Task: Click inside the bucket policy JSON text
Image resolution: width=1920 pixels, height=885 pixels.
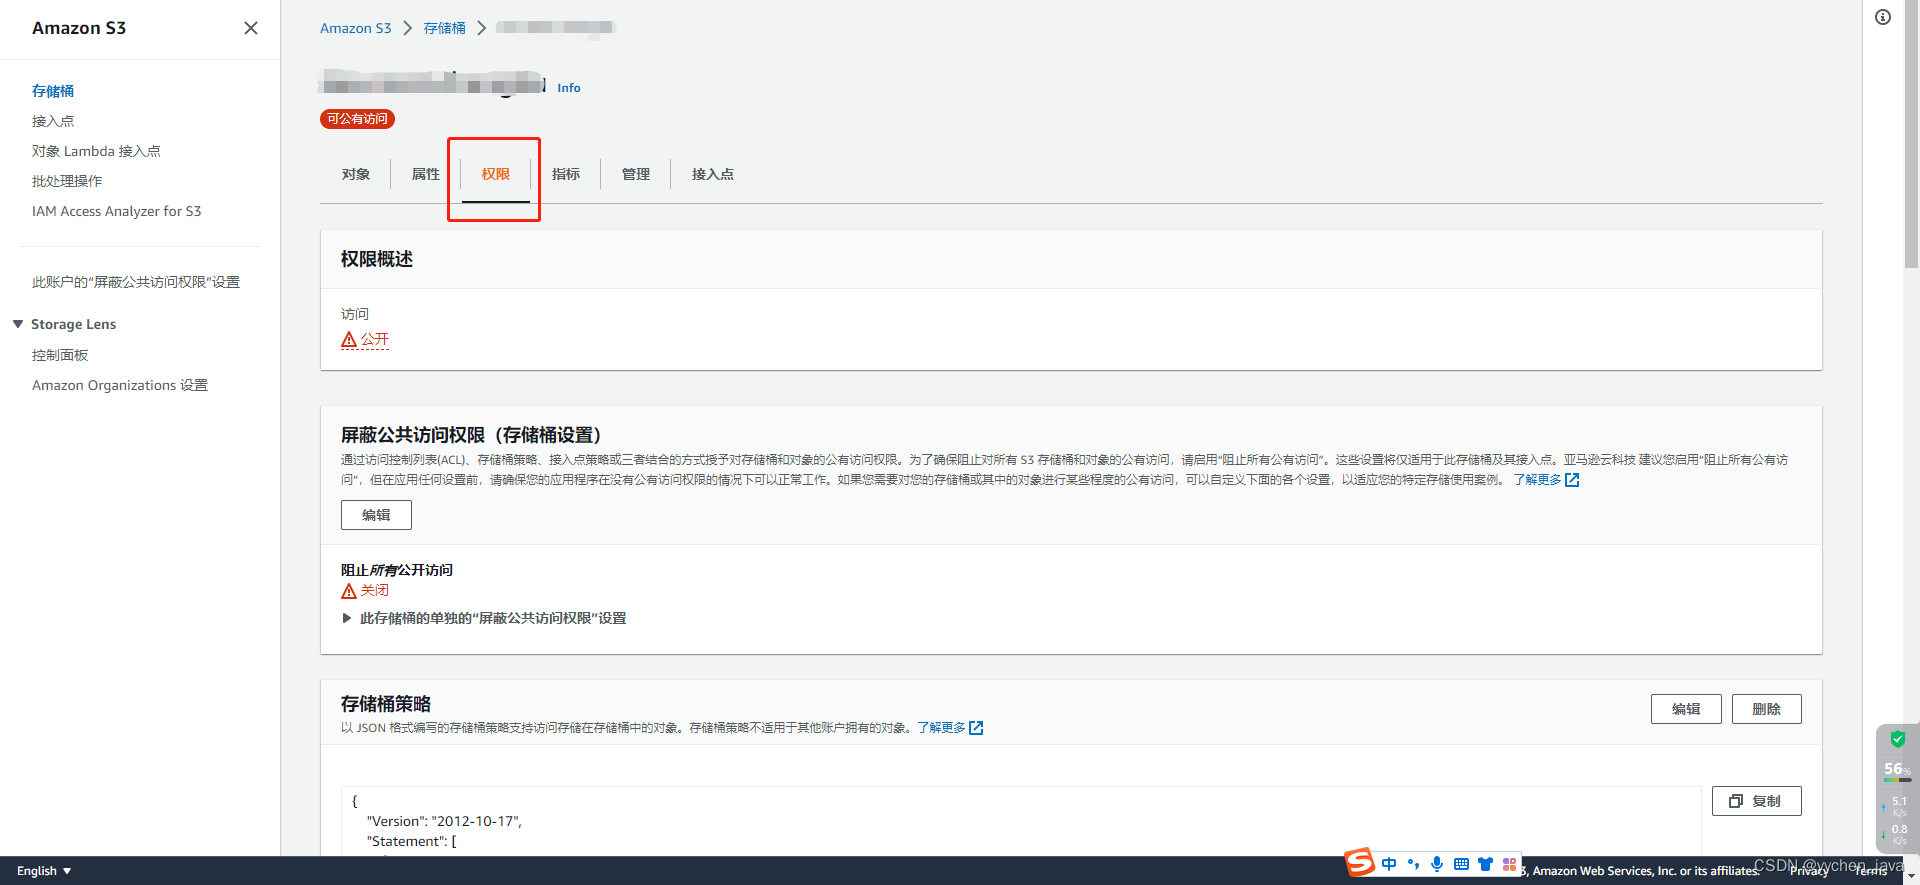Action: point(1020,822)
